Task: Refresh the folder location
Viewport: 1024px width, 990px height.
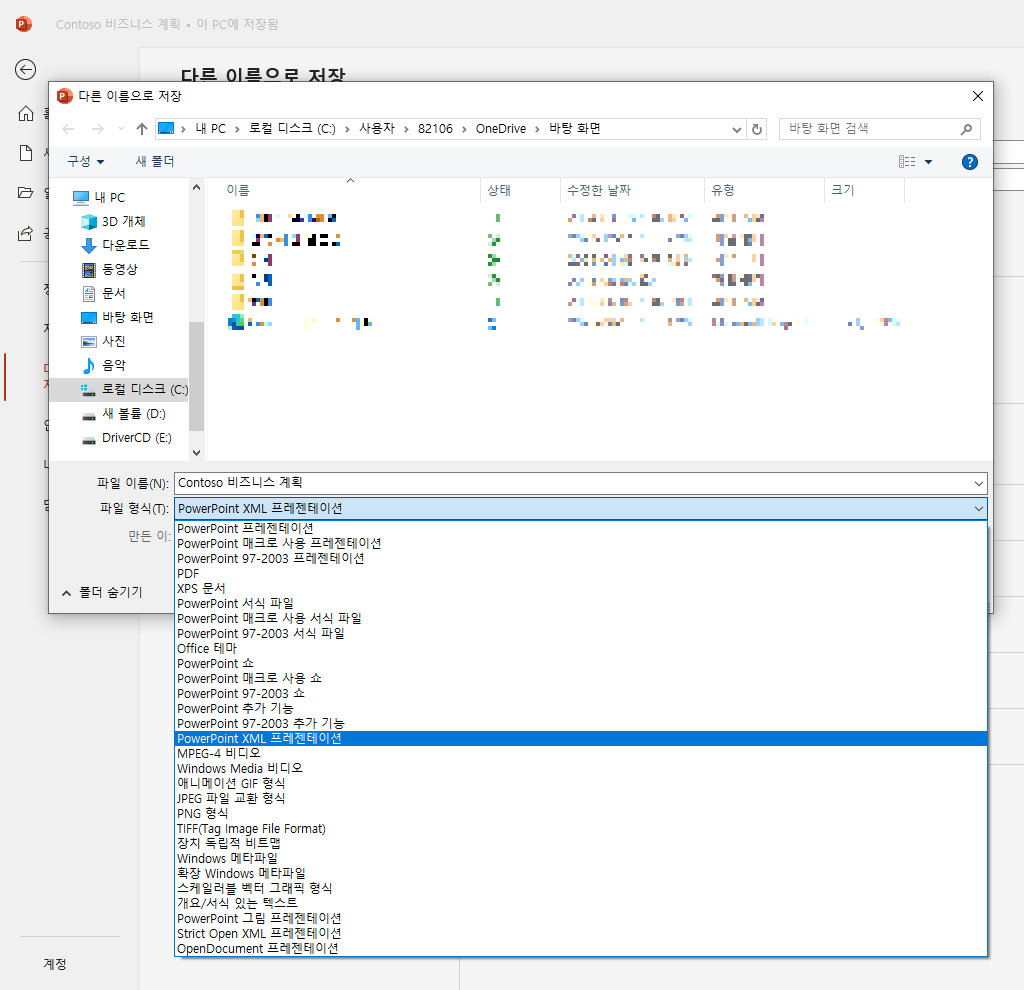Action: [x=757, y=129]
